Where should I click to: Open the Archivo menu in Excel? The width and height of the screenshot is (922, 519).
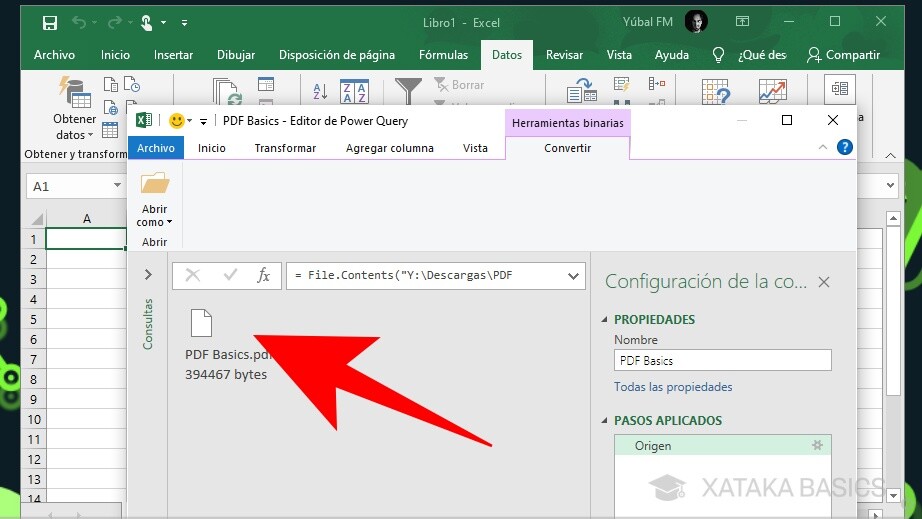coord(54,55)
